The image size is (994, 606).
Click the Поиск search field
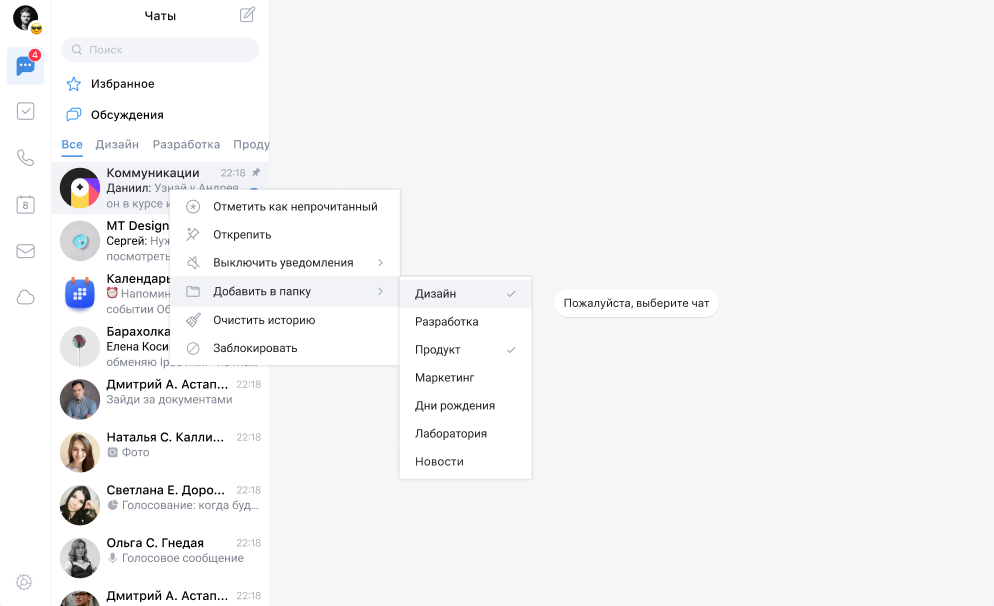[160, 49]
